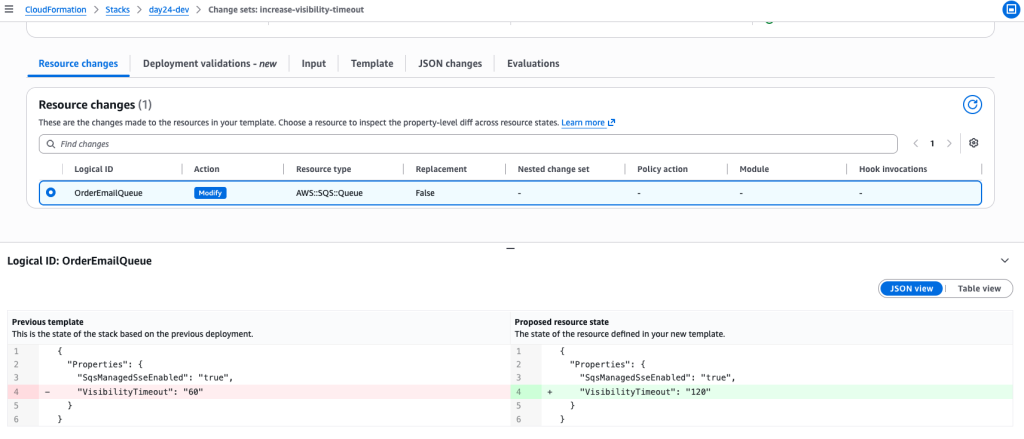This screenshot has width=1024, height=439.
Task: Click the external link icon by Learn more
Action: pos(611,123)
